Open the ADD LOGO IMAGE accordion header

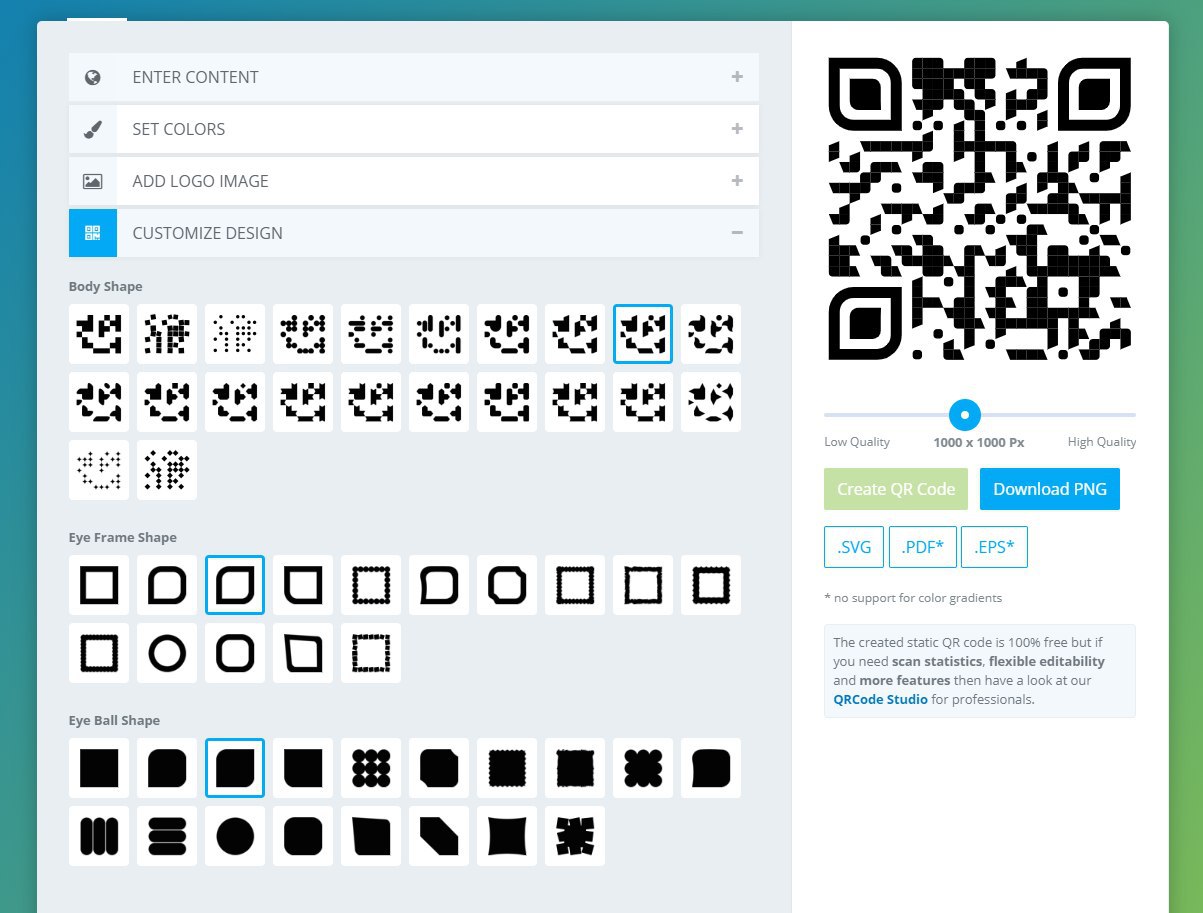[414, 181]
